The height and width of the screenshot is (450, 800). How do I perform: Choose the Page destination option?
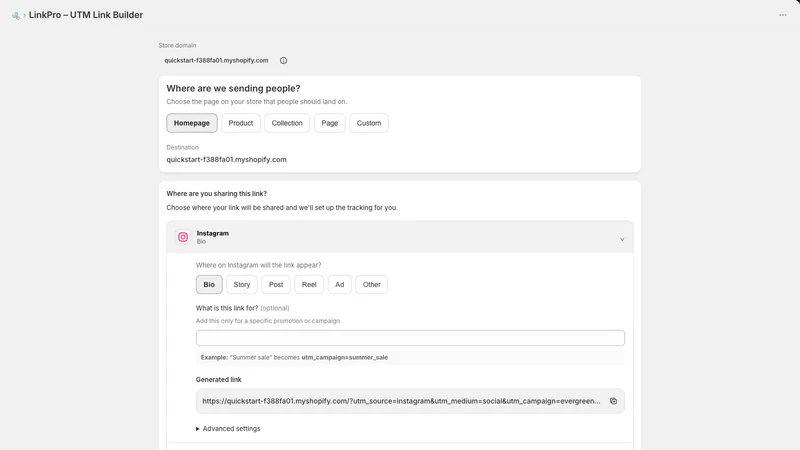330,123
